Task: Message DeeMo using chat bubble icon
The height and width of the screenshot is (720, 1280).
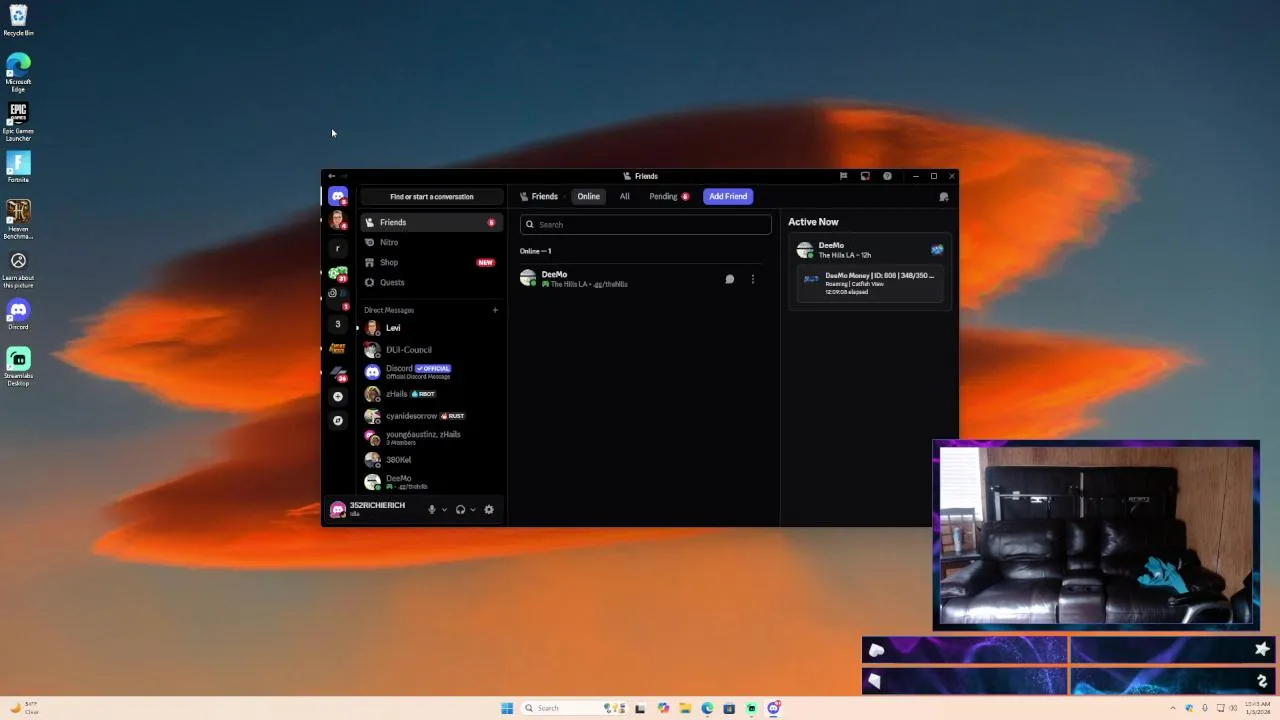Action: point(730,279)
